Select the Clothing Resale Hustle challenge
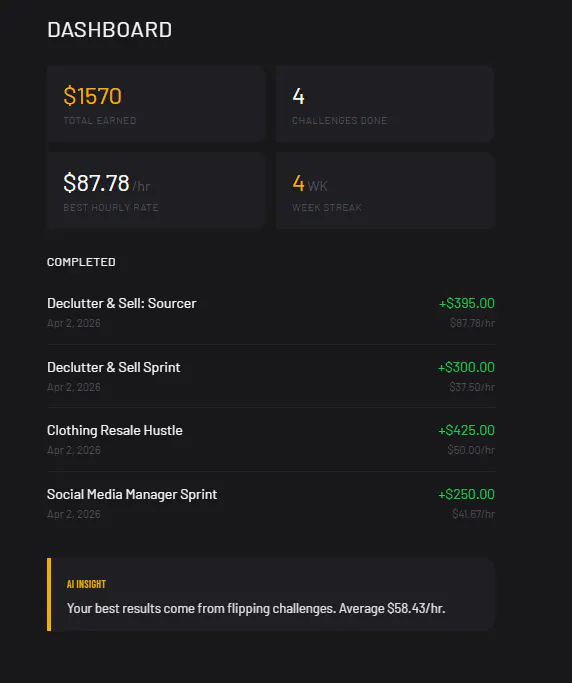Screen dimensions: 572x683 coord(271,440)
